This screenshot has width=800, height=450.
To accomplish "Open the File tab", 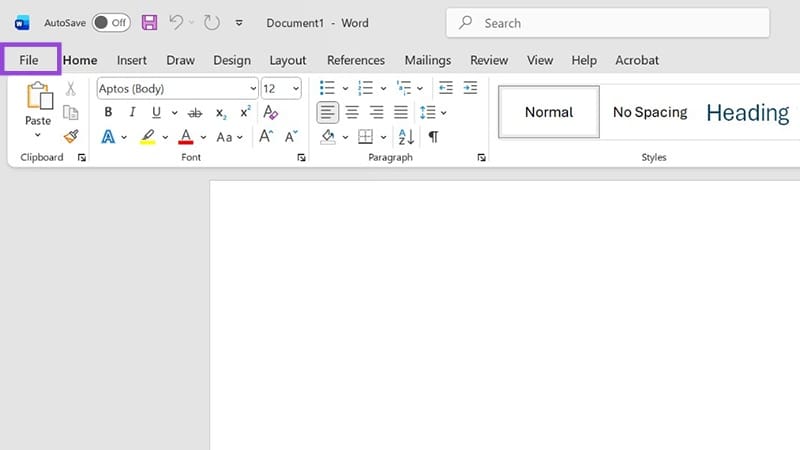I will click(x=29, y=60).
